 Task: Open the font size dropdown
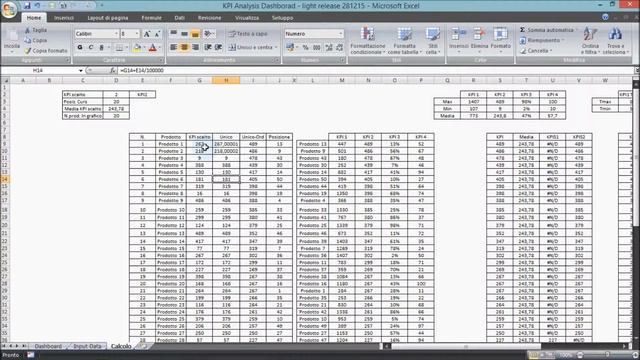(x=137, y=34)
